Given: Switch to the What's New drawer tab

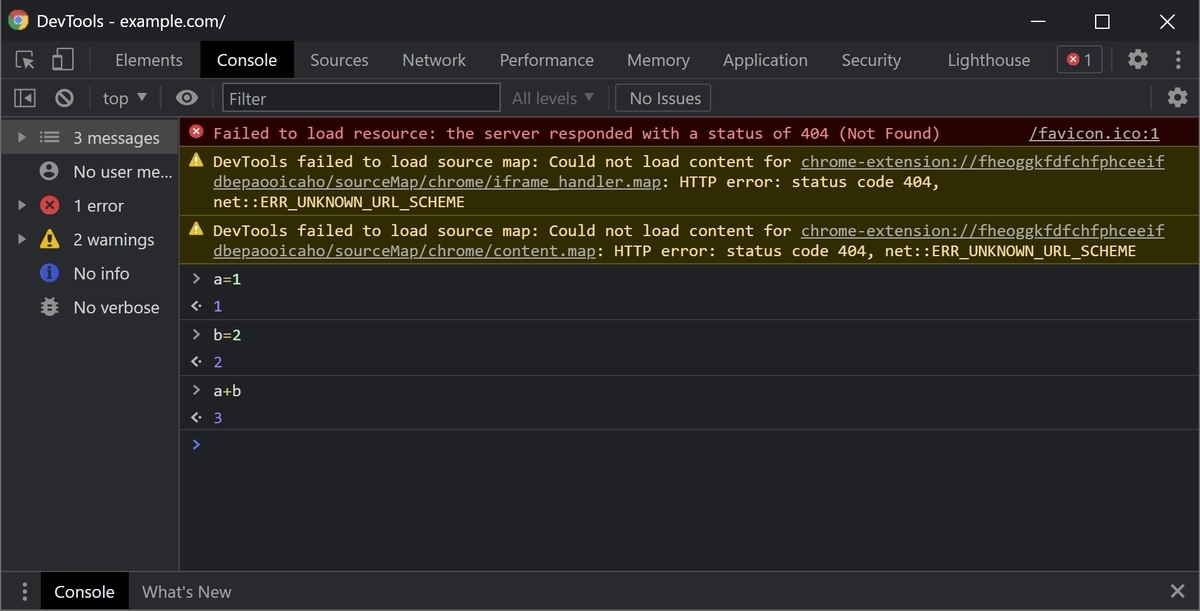Looking at the screenshot, I should 187,592.
